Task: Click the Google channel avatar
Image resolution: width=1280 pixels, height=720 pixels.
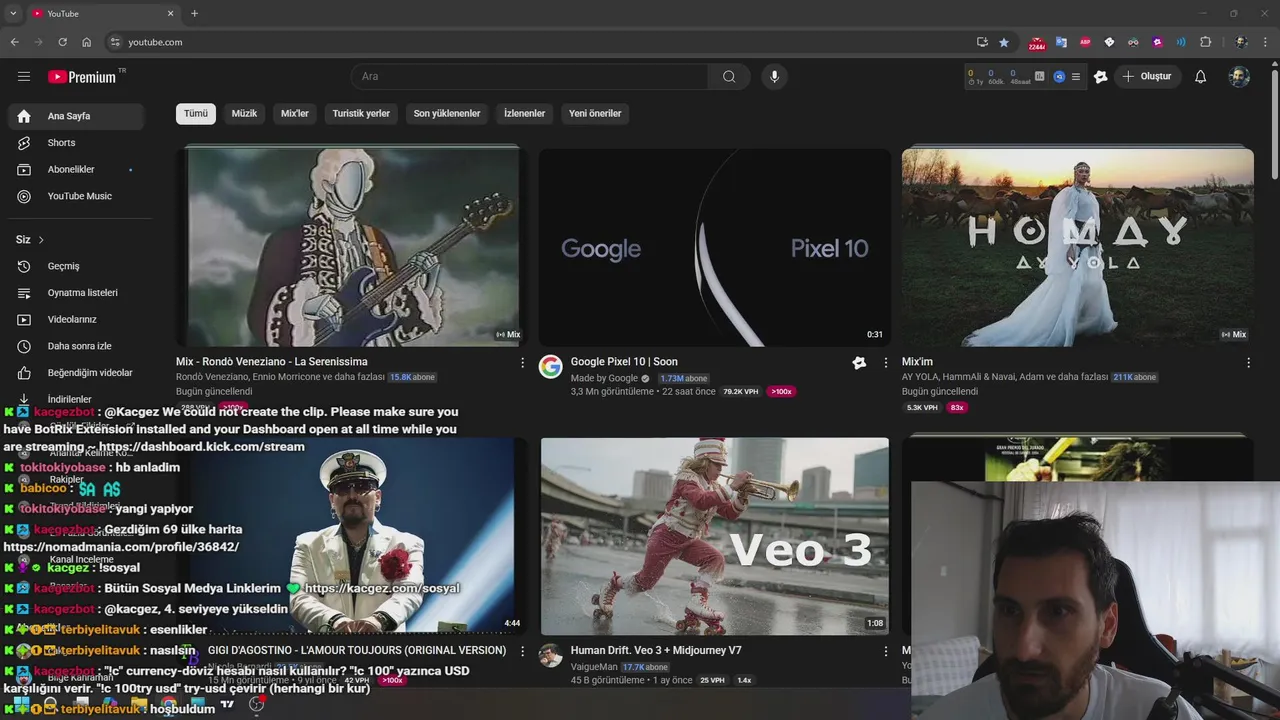Action: point(550,366)
